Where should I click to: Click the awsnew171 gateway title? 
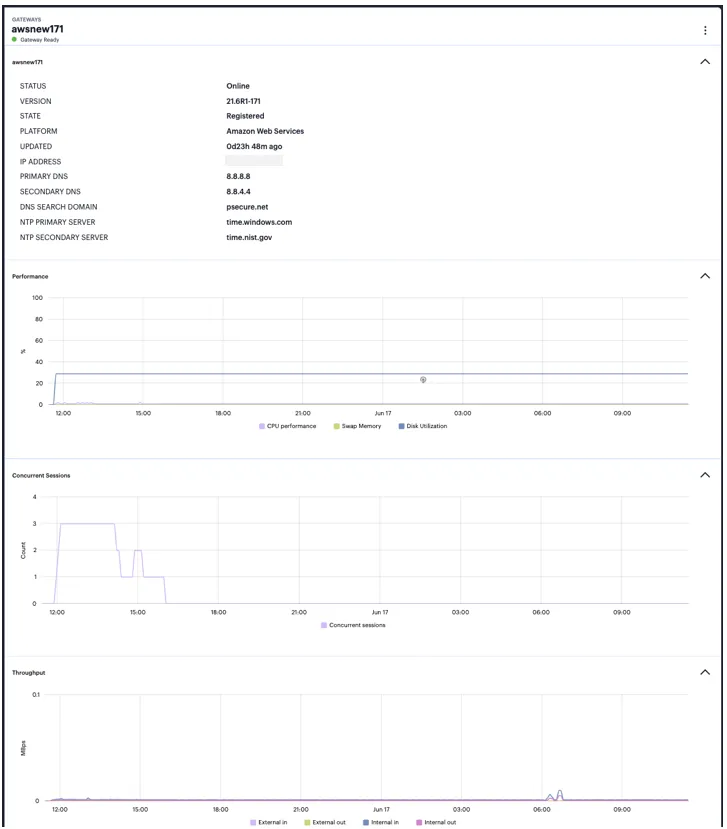point(38,29)
